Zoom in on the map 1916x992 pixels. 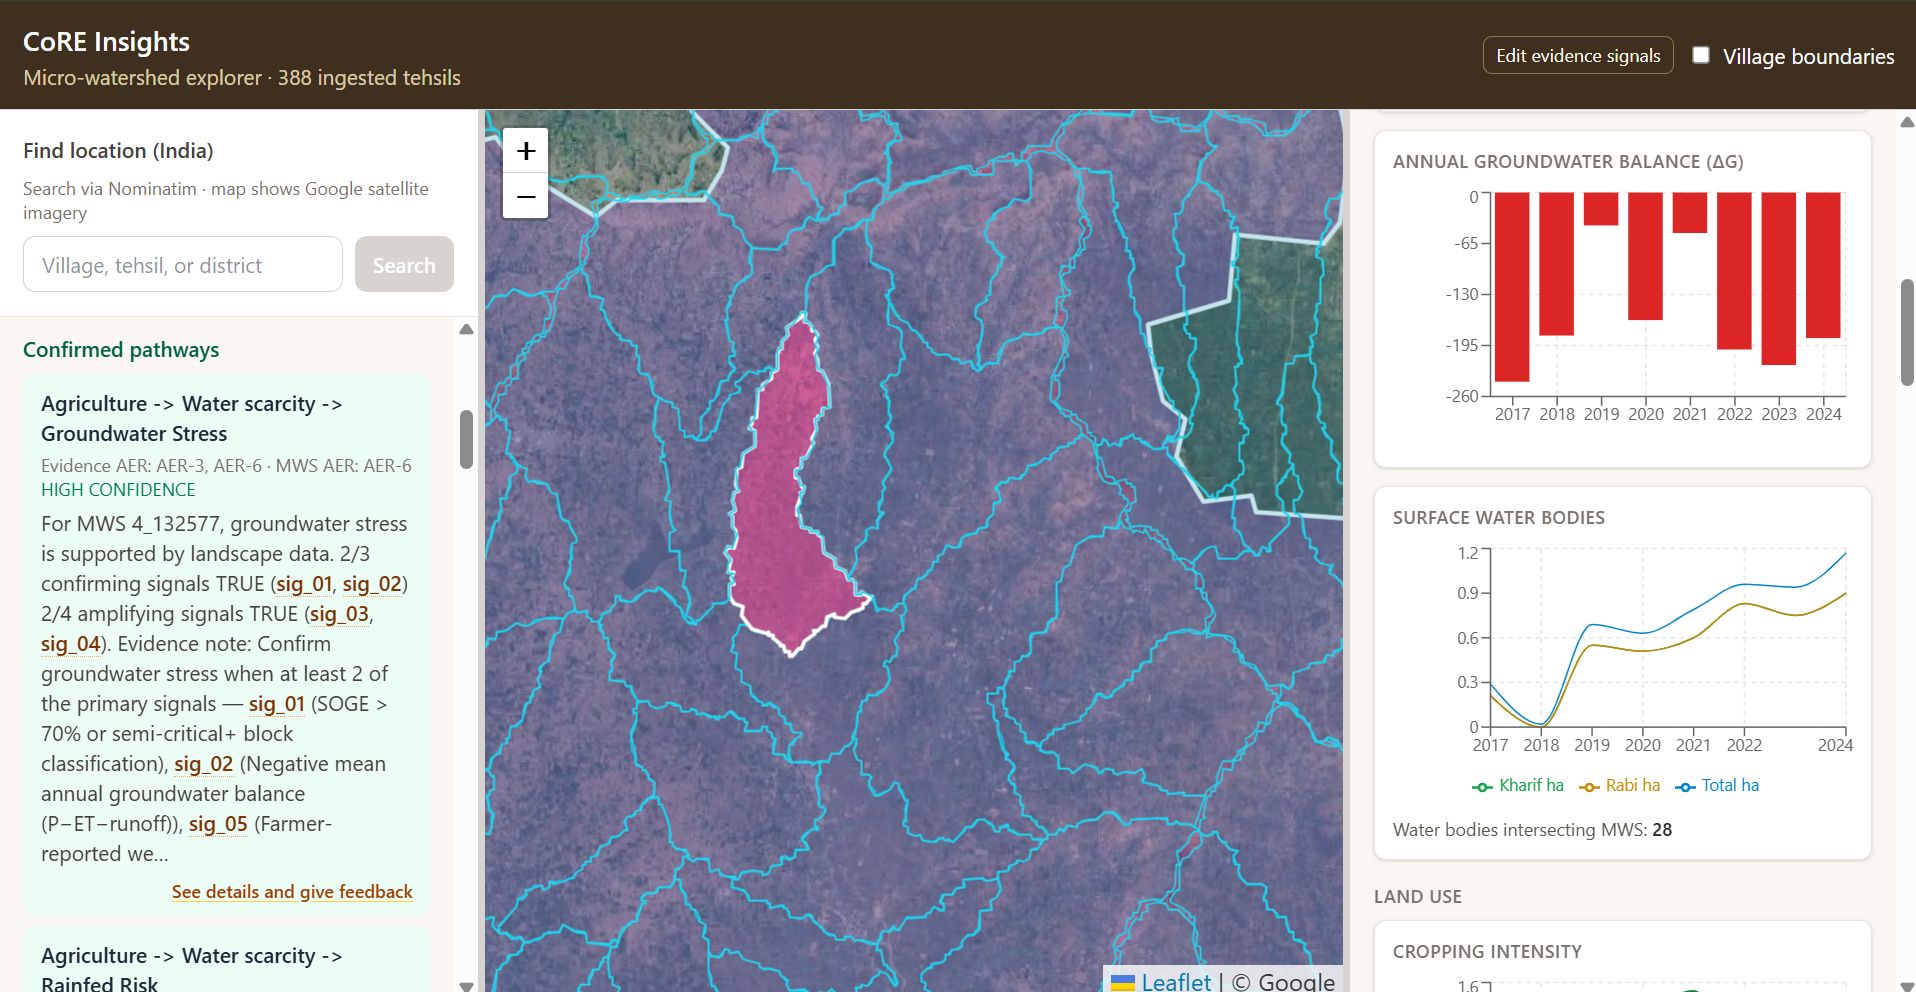tap(526, 151)
